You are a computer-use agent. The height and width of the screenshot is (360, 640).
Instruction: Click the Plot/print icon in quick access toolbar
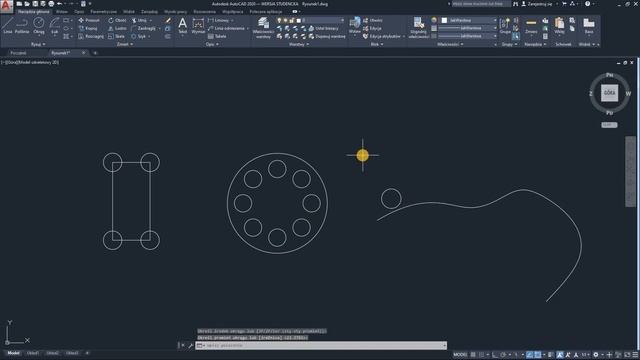[51, 4]
